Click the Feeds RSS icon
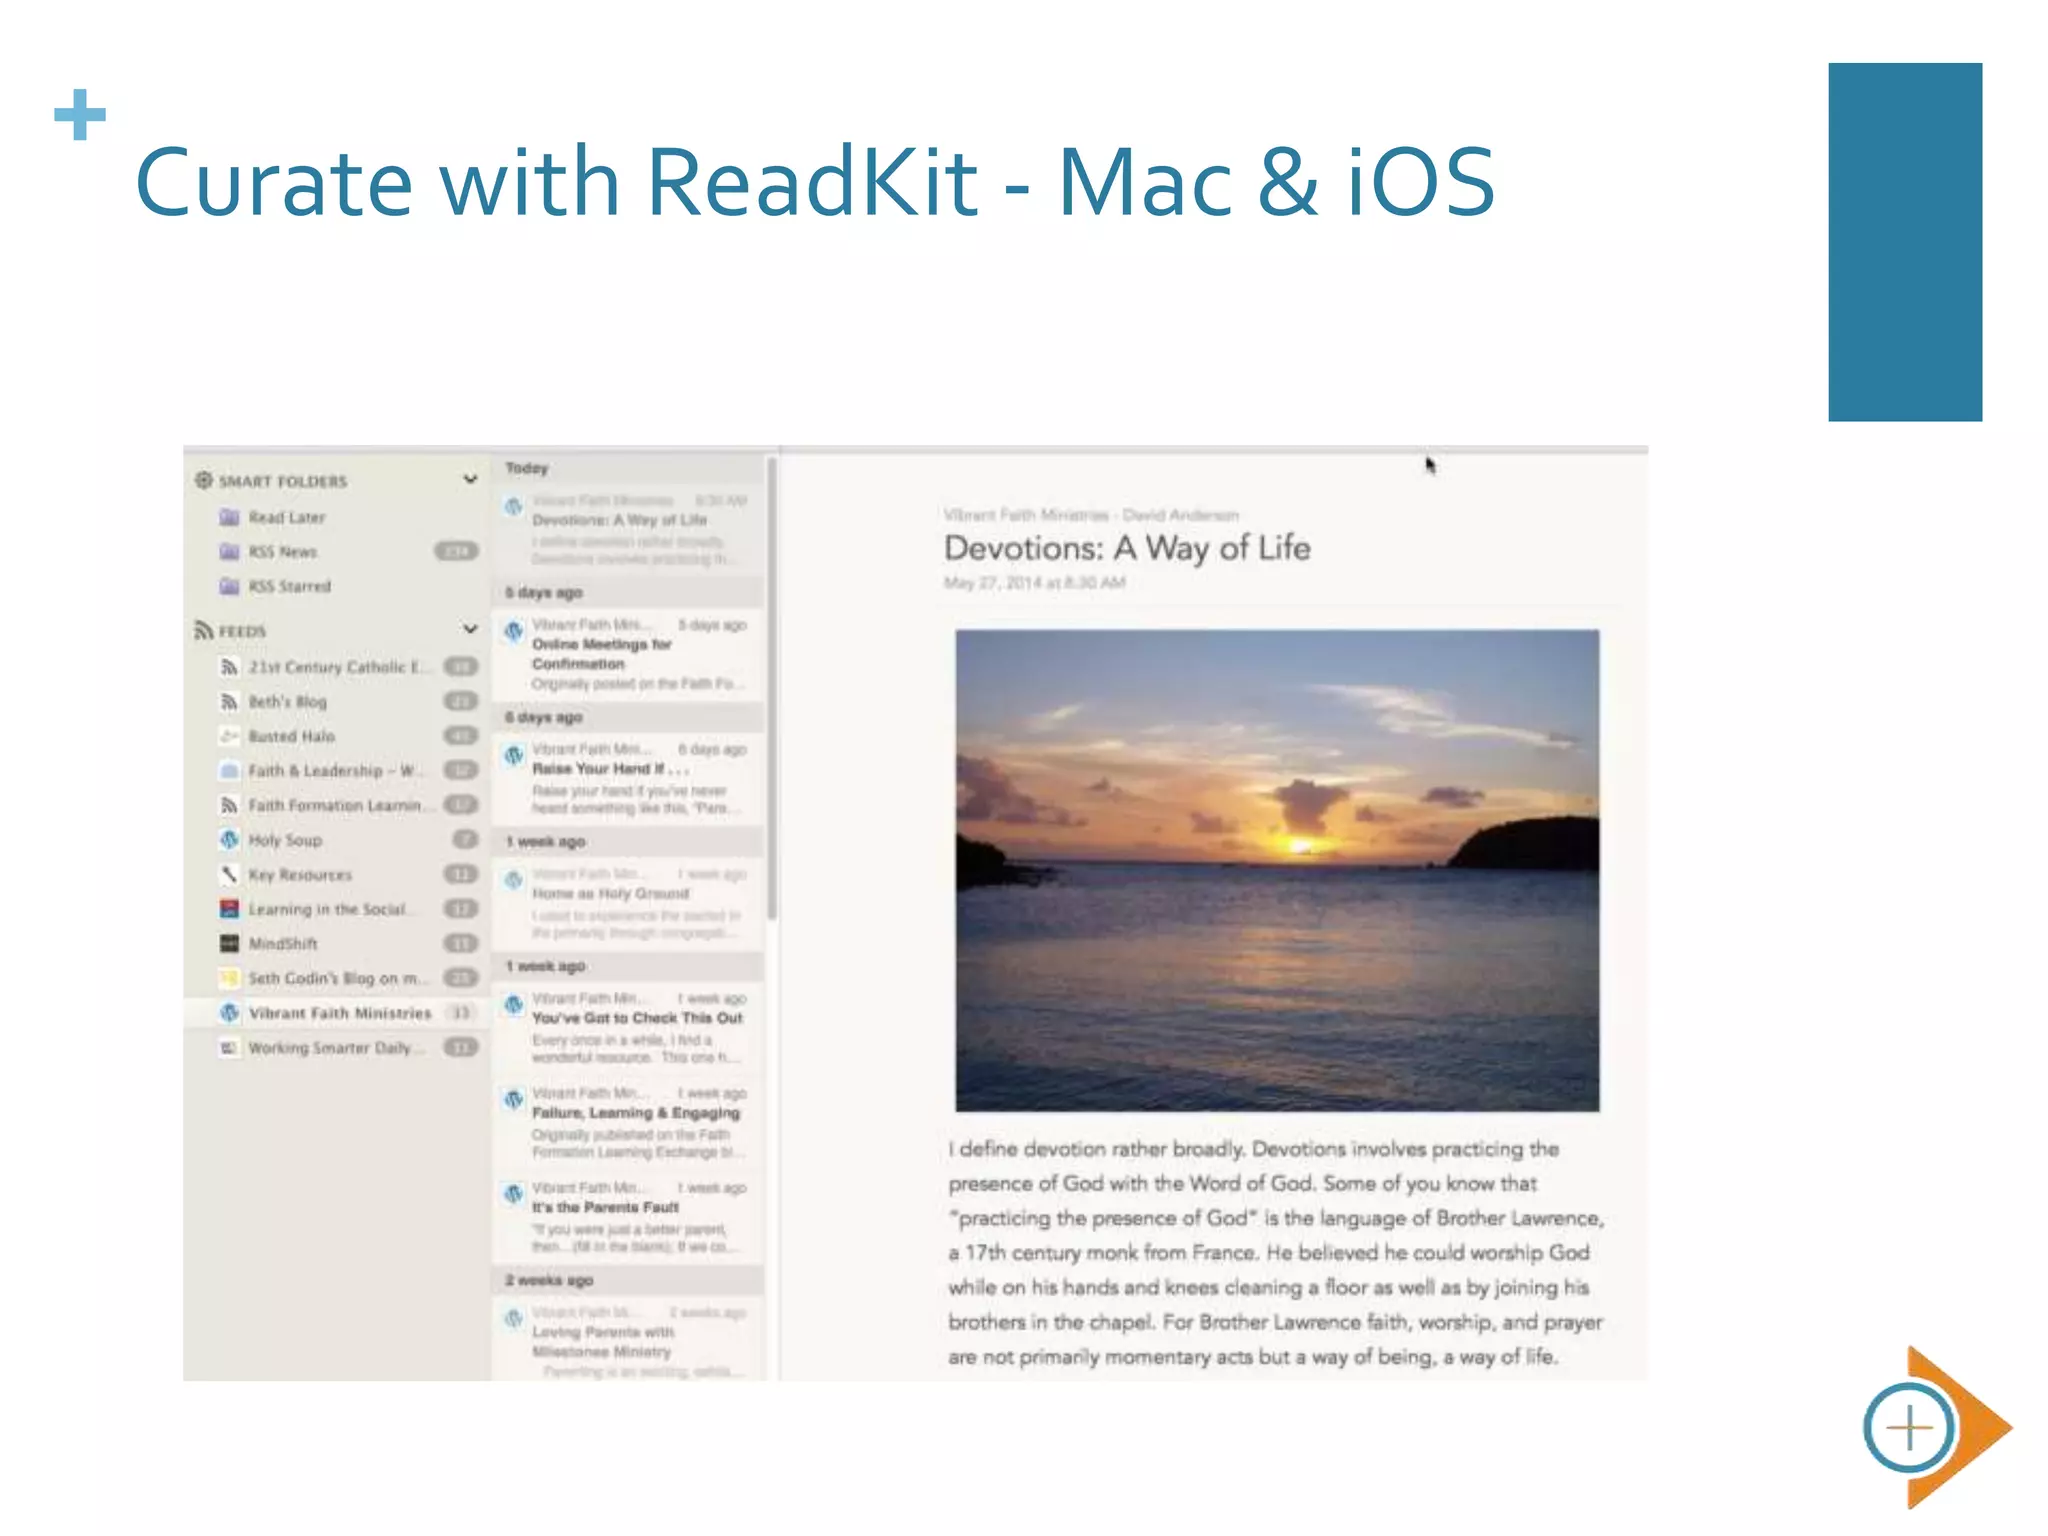 click(x=203, y=630)
